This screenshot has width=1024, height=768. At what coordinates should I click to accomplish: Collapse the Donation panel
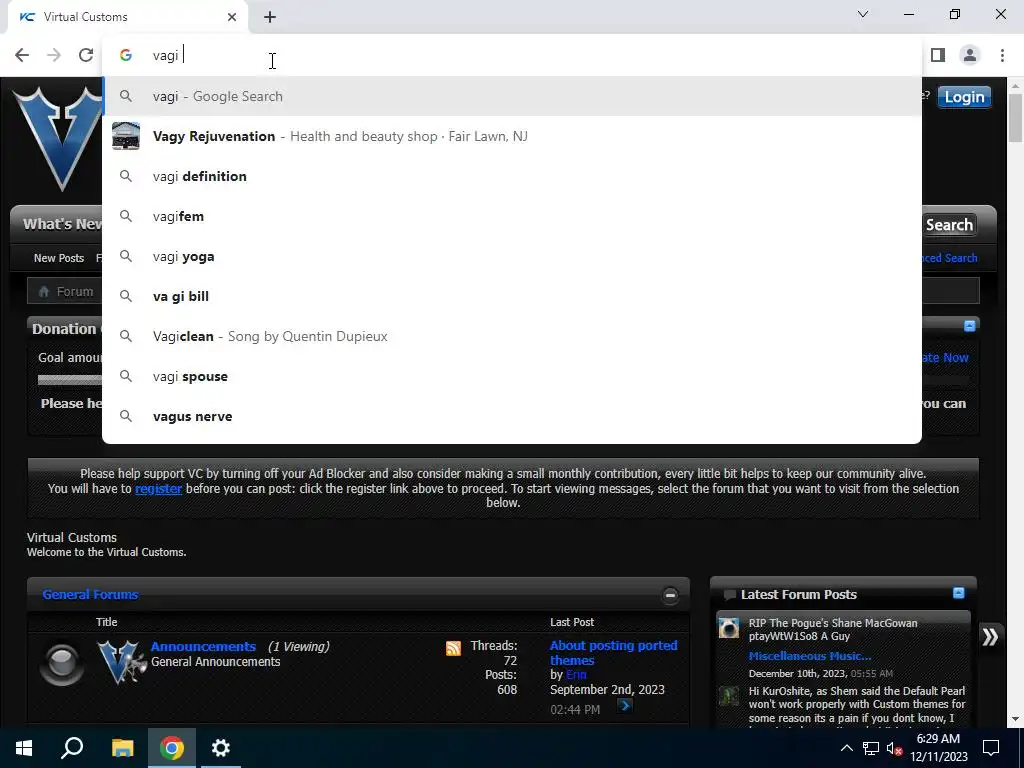point(970,326)
